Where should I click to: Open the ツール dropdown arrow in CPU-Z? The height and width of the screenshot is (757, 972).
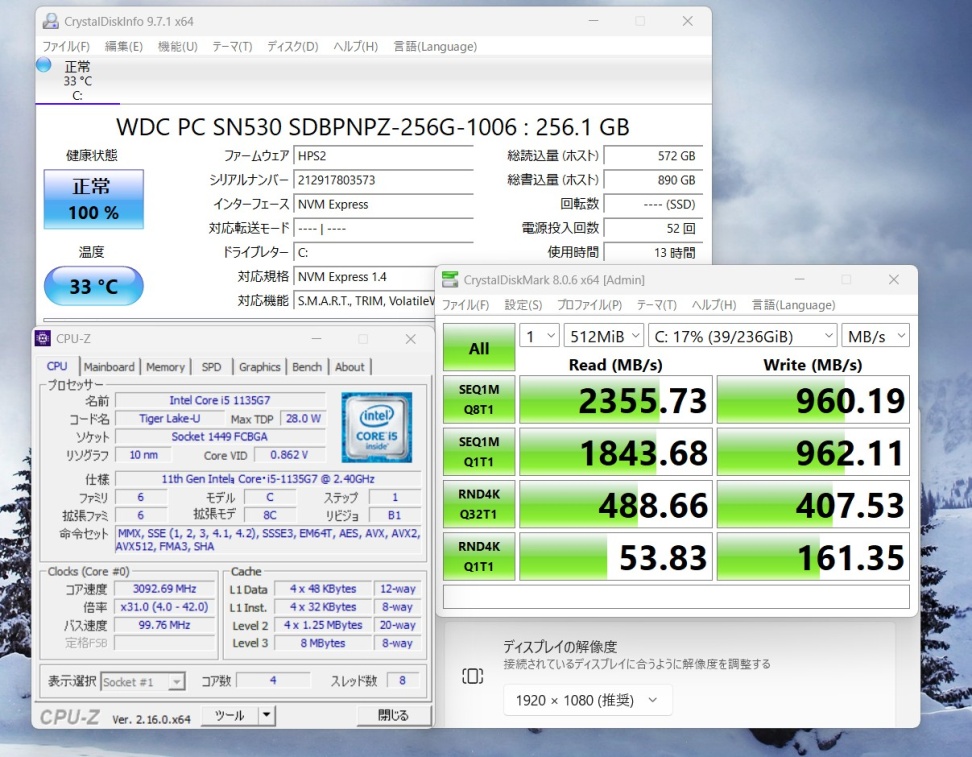click(x=267, y=715)
